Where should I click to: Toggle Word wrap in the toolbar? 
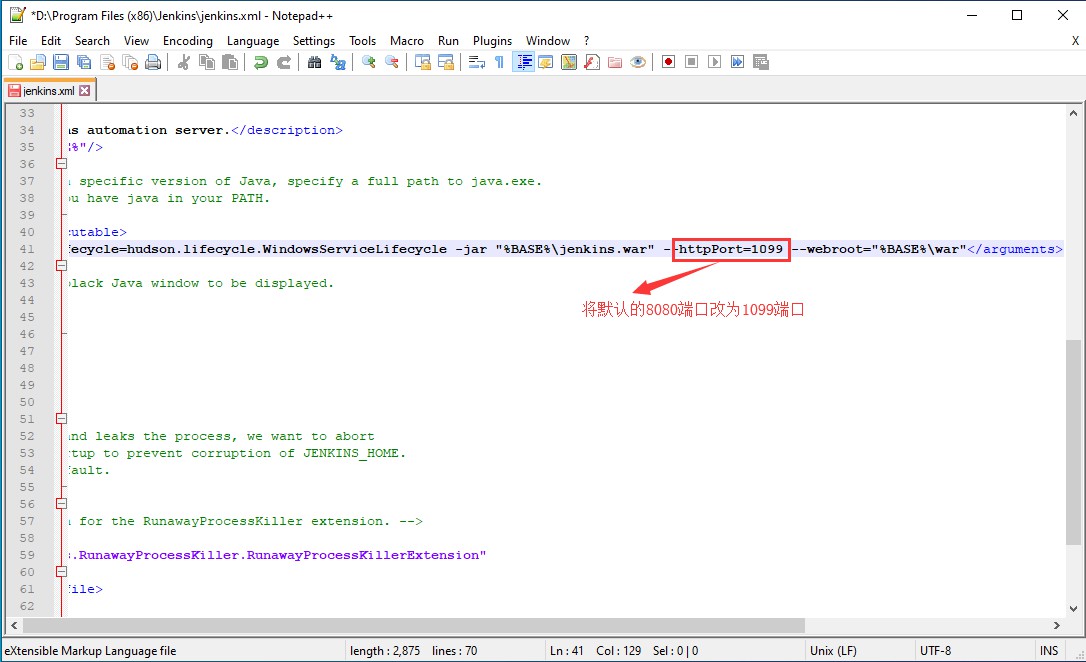476,62
